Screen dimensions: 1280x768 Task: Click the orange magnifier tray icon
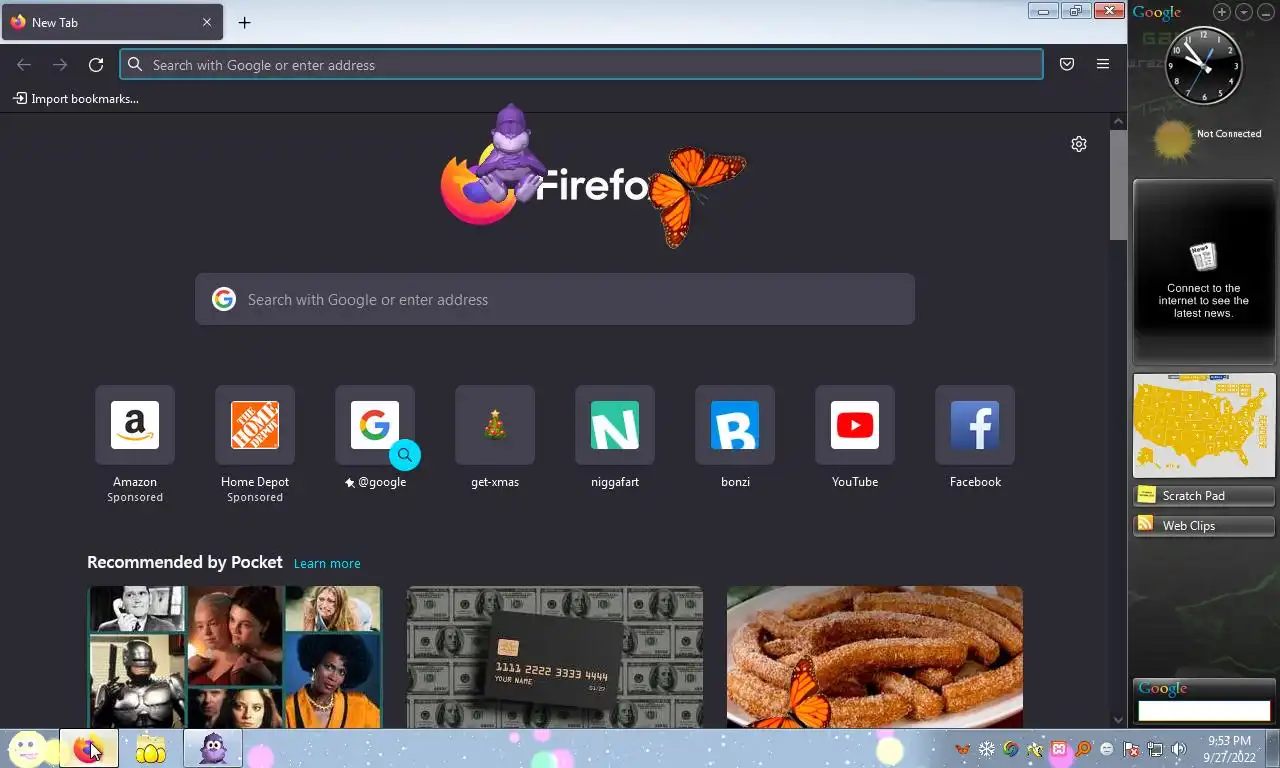pyautogui.click(x=1083, y=748)
